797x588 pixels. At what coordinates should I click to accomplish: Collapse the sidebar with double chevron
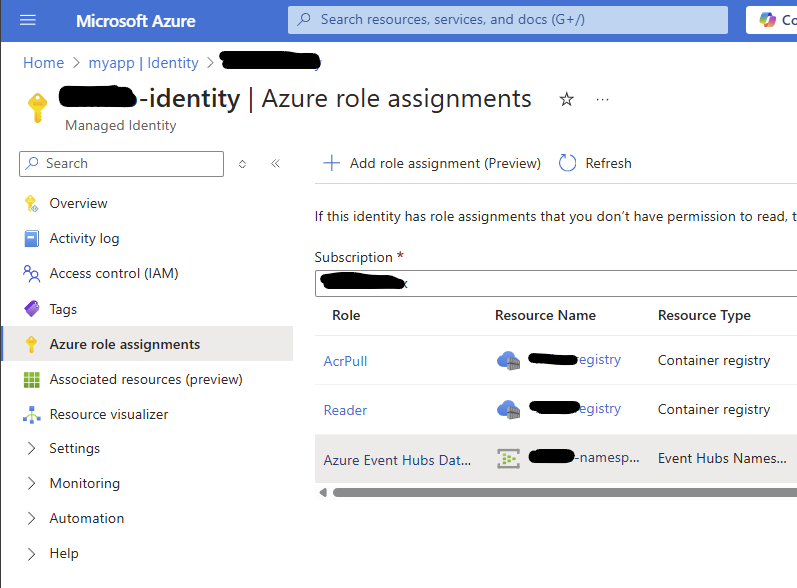click(x=275, y=164)
